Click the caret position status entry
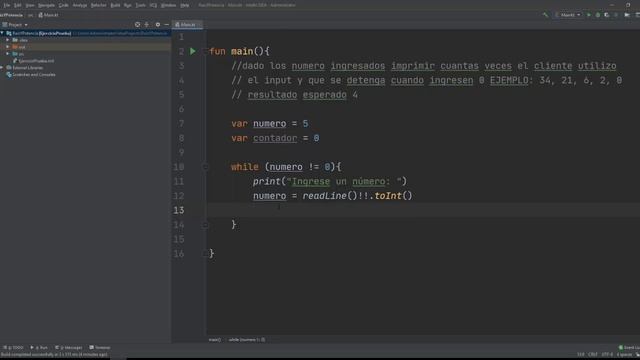This screenshot has height=360, width=640. (x=580, y=355)
